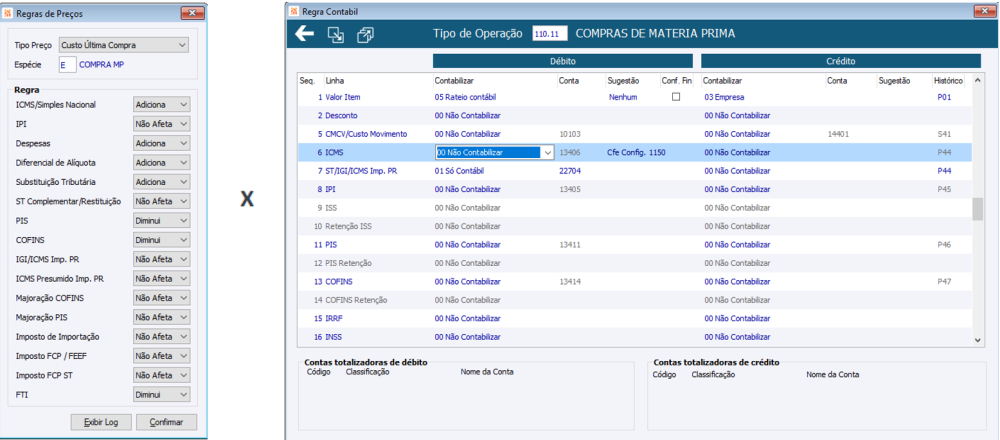Open the Tipo Preço dropdown
Screen dimensions: 1000x440
pyautogui.click(x=123, y=45)
